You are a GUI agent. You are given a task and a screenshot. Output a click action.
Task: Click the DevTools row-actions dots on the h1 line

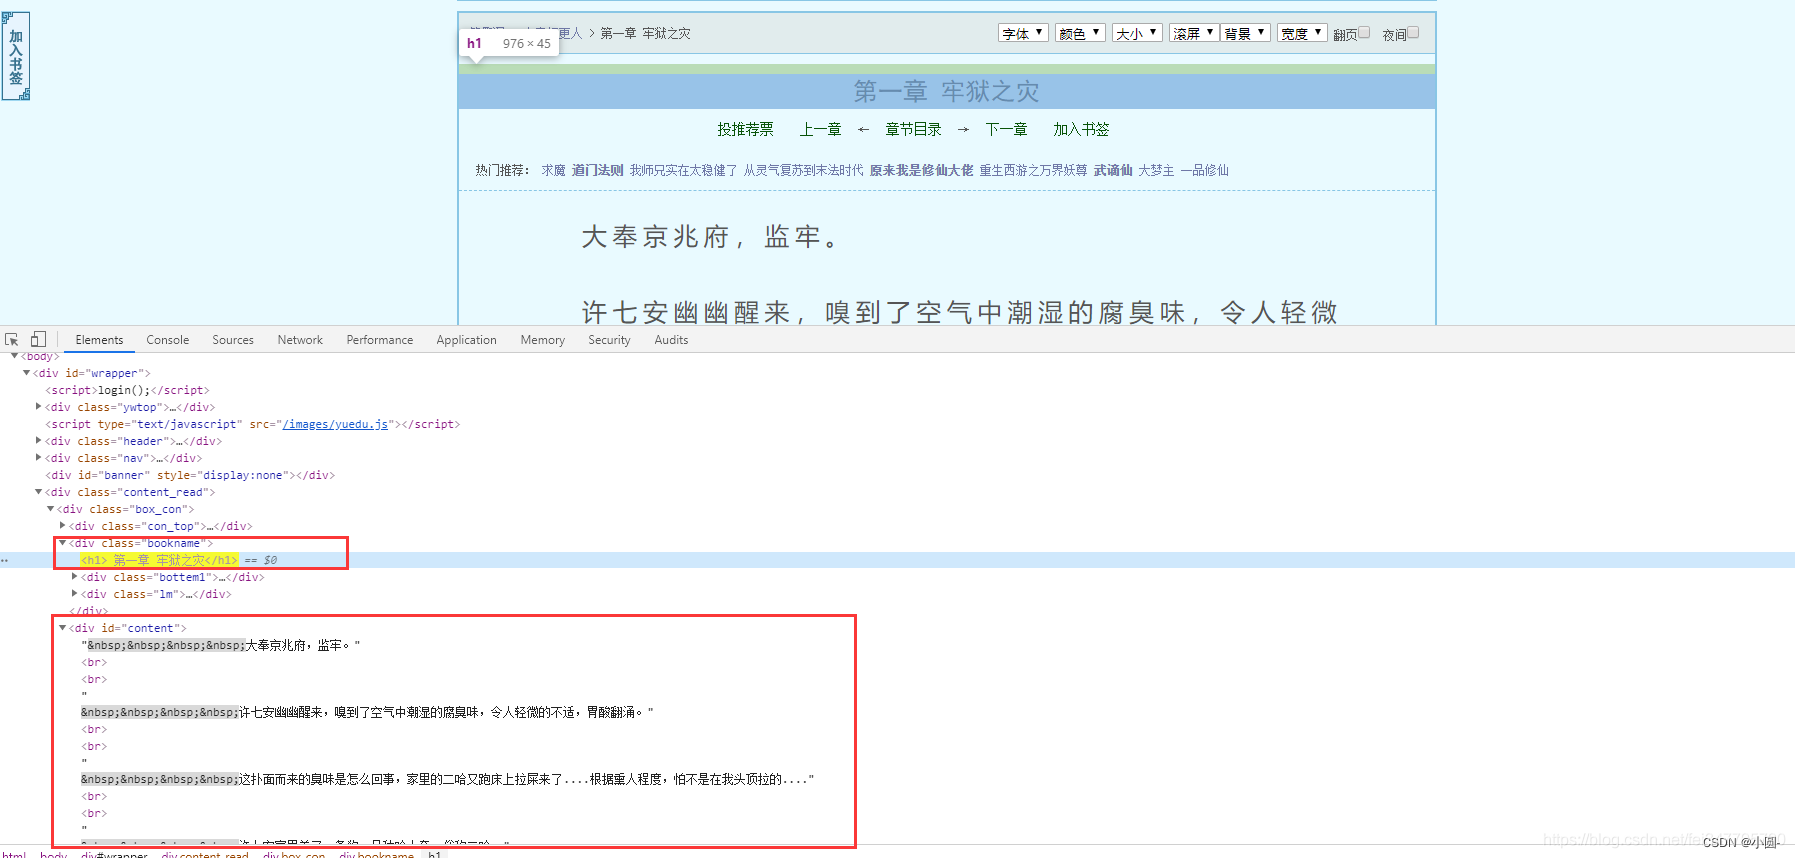[5, 560]
